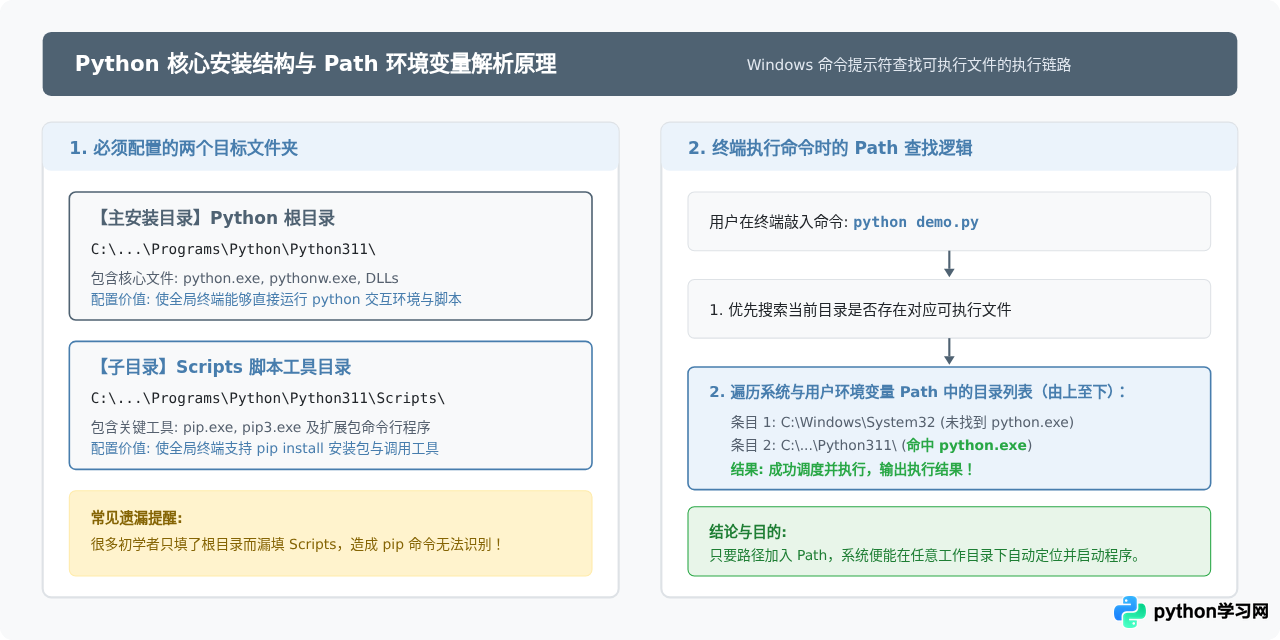Click the 'python学习网' site name
Screen dimensions: 1280x640
(1211, 611)
